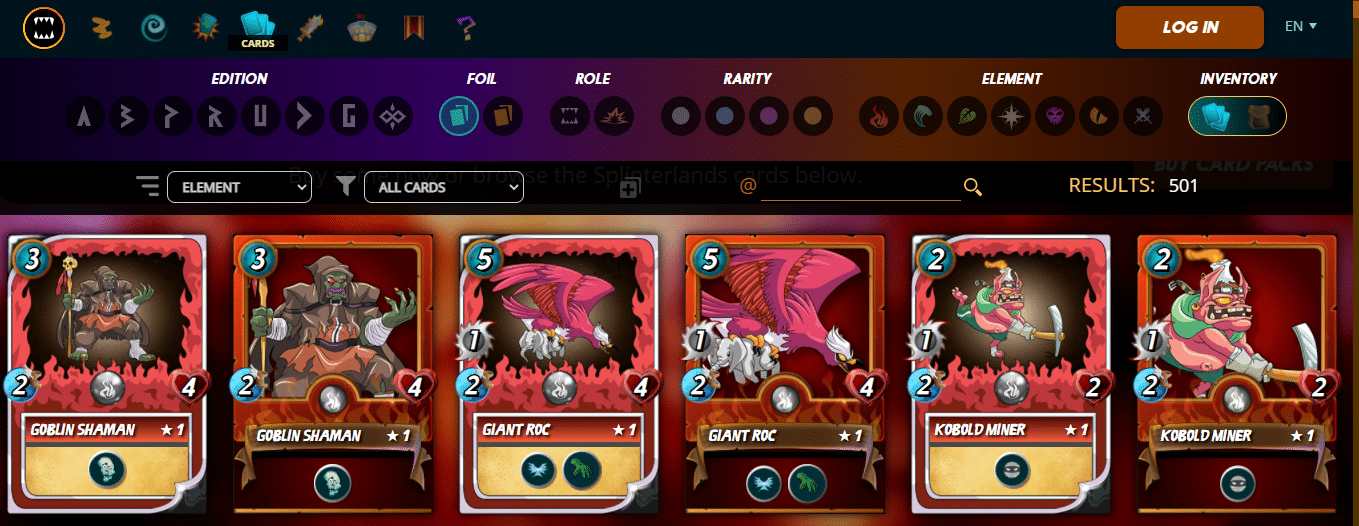Expand the EN language selector
The height and width of the screenshot is (526, 1359).
1301,26
